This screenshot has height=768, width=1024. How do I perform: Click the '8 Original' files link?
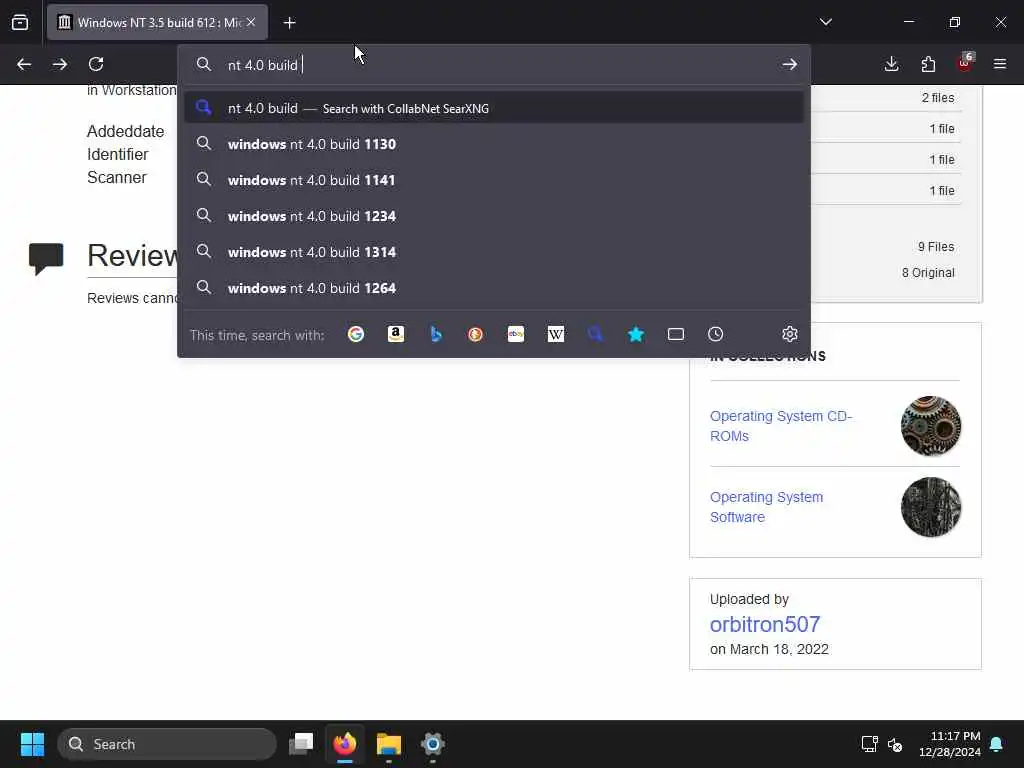tap(928, 272)
